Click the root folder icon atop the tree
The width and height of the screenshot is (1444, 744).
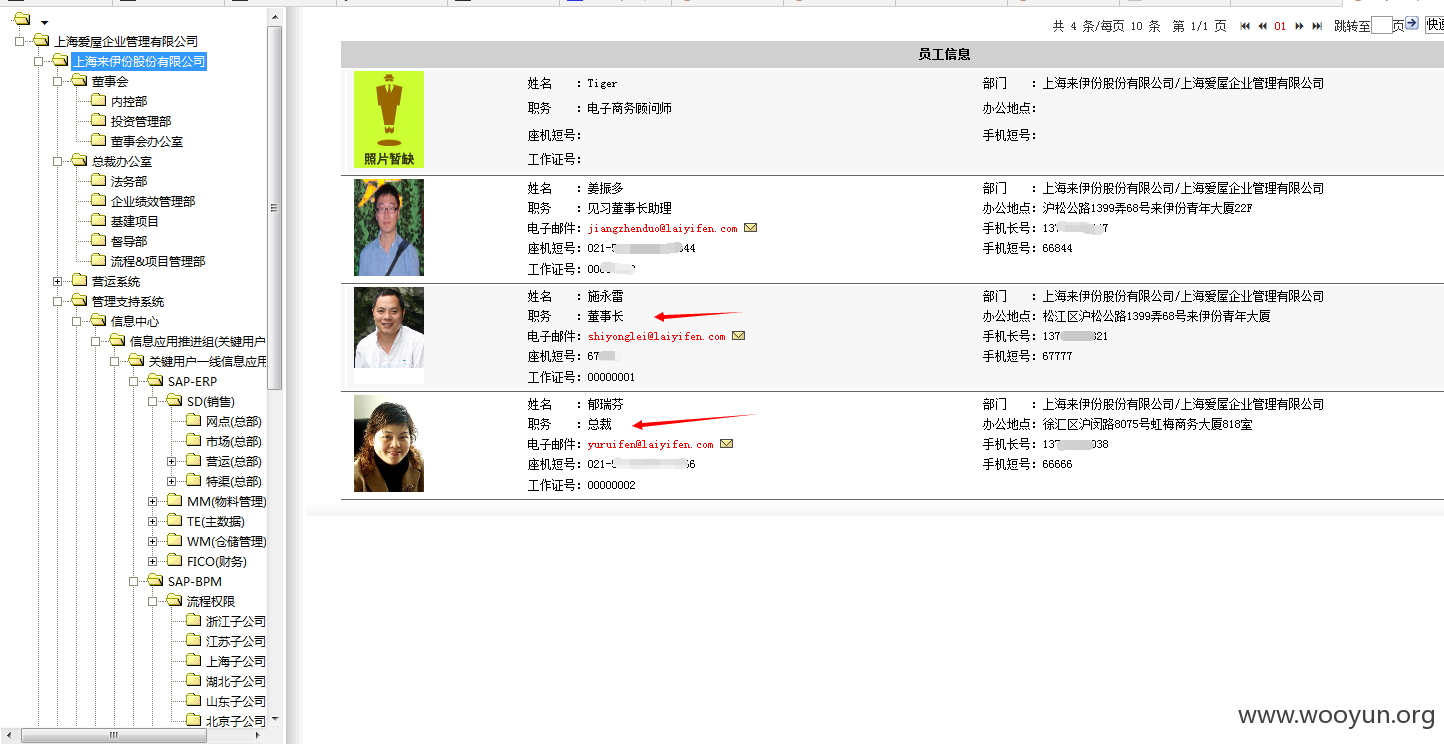(23, 20)
